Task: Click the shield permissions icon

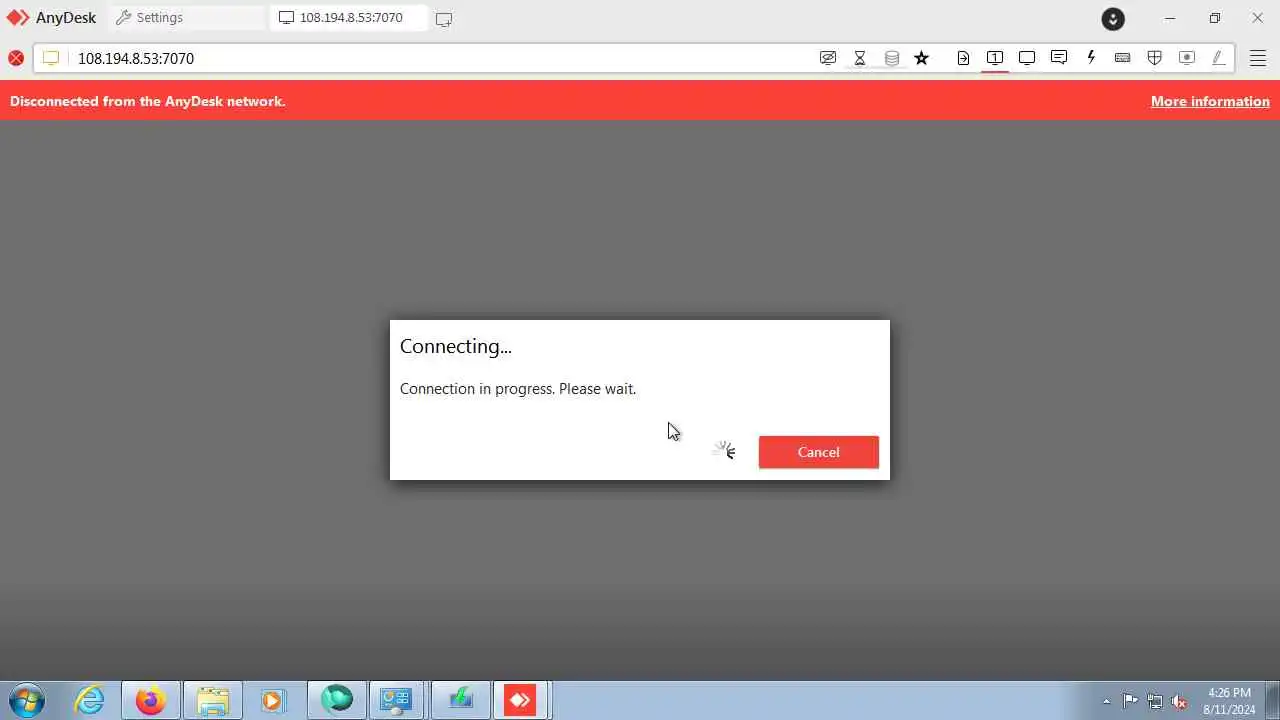Action: (1155, 58)
